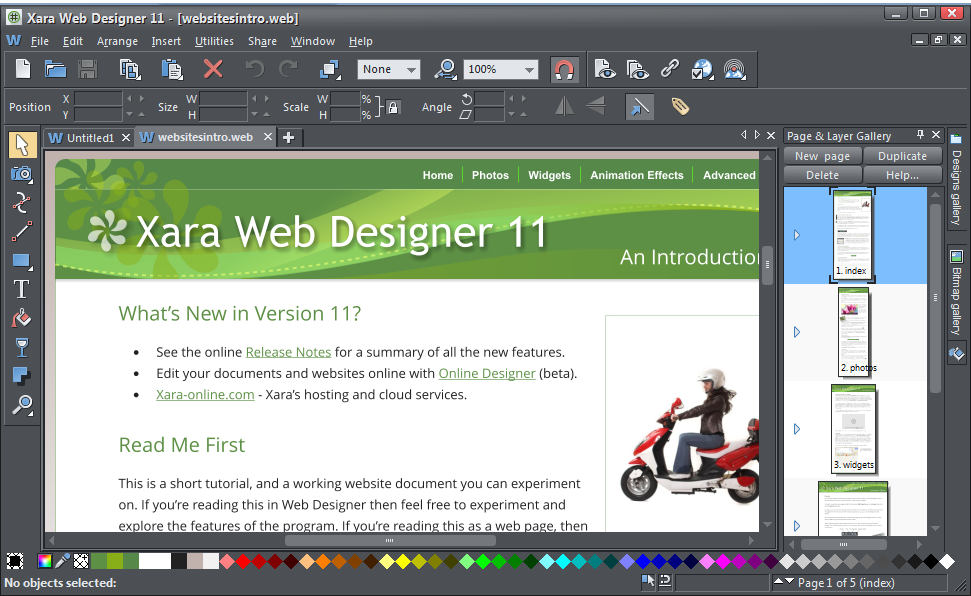Open the Xara-online.com link
This screenshot has height=596, width=971.
point(205,394)
